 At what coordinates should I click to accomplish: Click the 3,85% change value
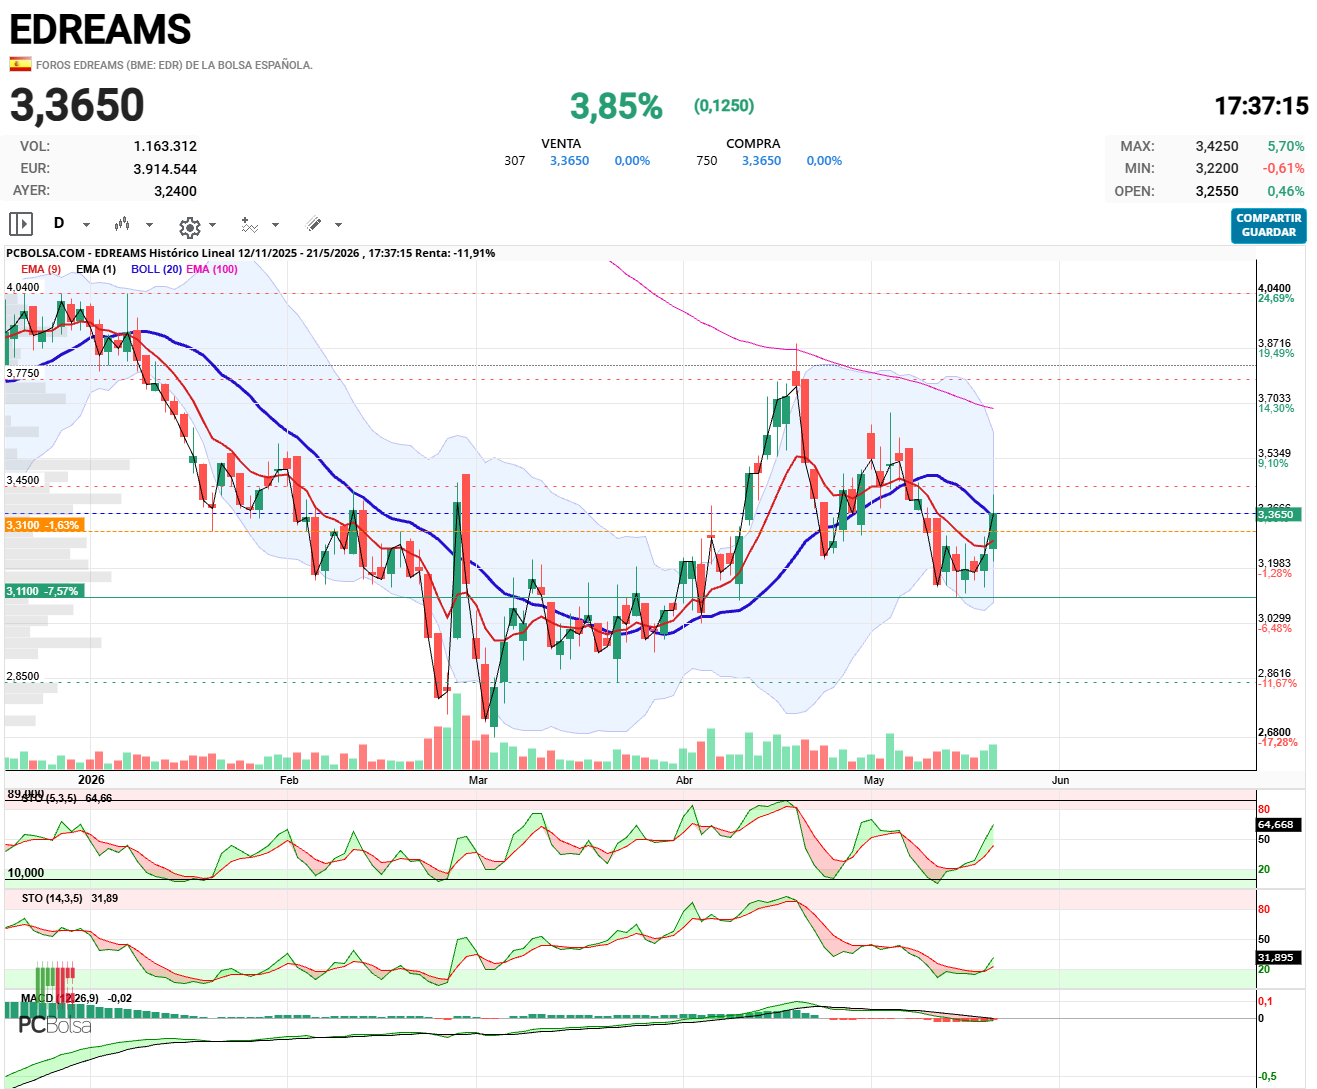click(616, 106)
